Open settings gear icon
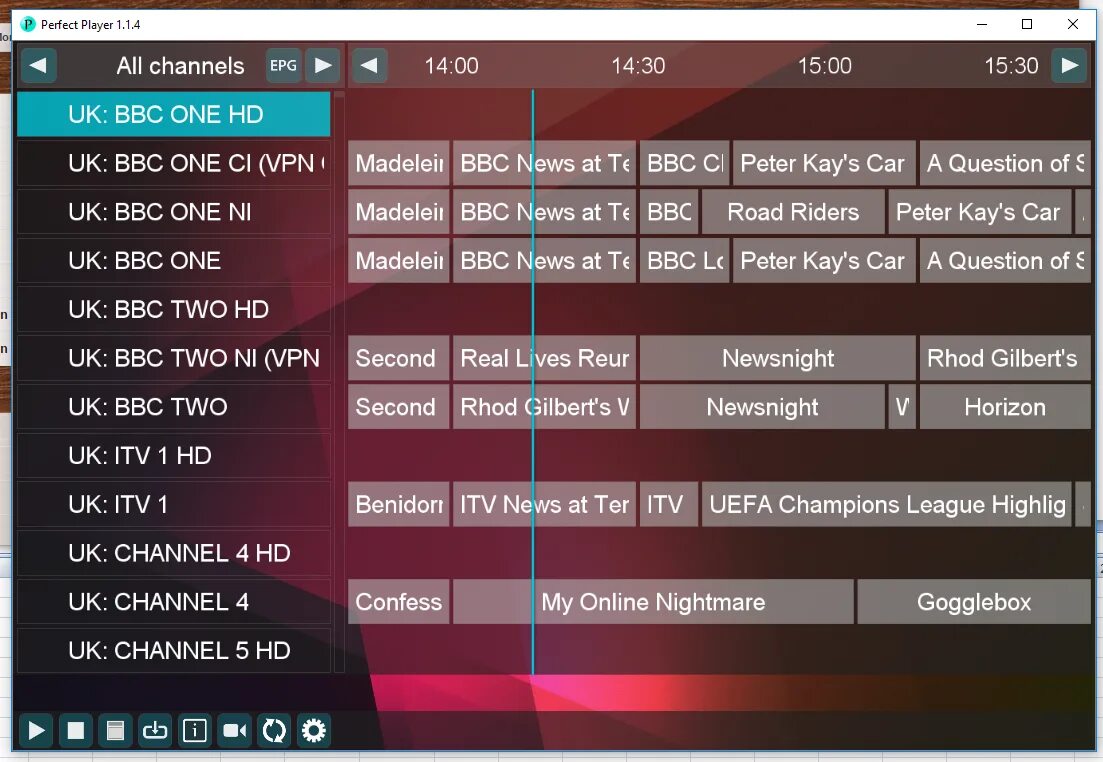The image size is (1103, 762). [x=314, y=730]
